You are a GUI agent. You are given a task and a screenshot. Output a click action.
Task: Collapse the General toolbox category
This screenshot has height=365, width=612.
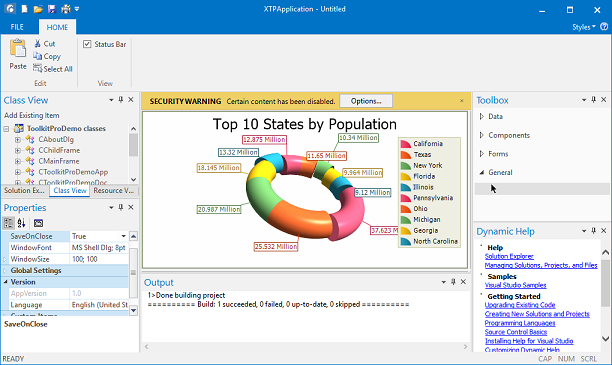coord(482,172)
